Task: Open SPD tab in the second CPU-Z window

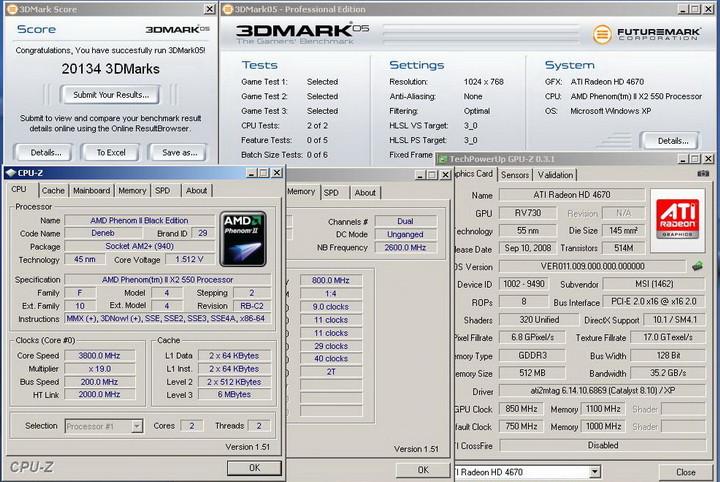Action: click(x=331, y=193)
